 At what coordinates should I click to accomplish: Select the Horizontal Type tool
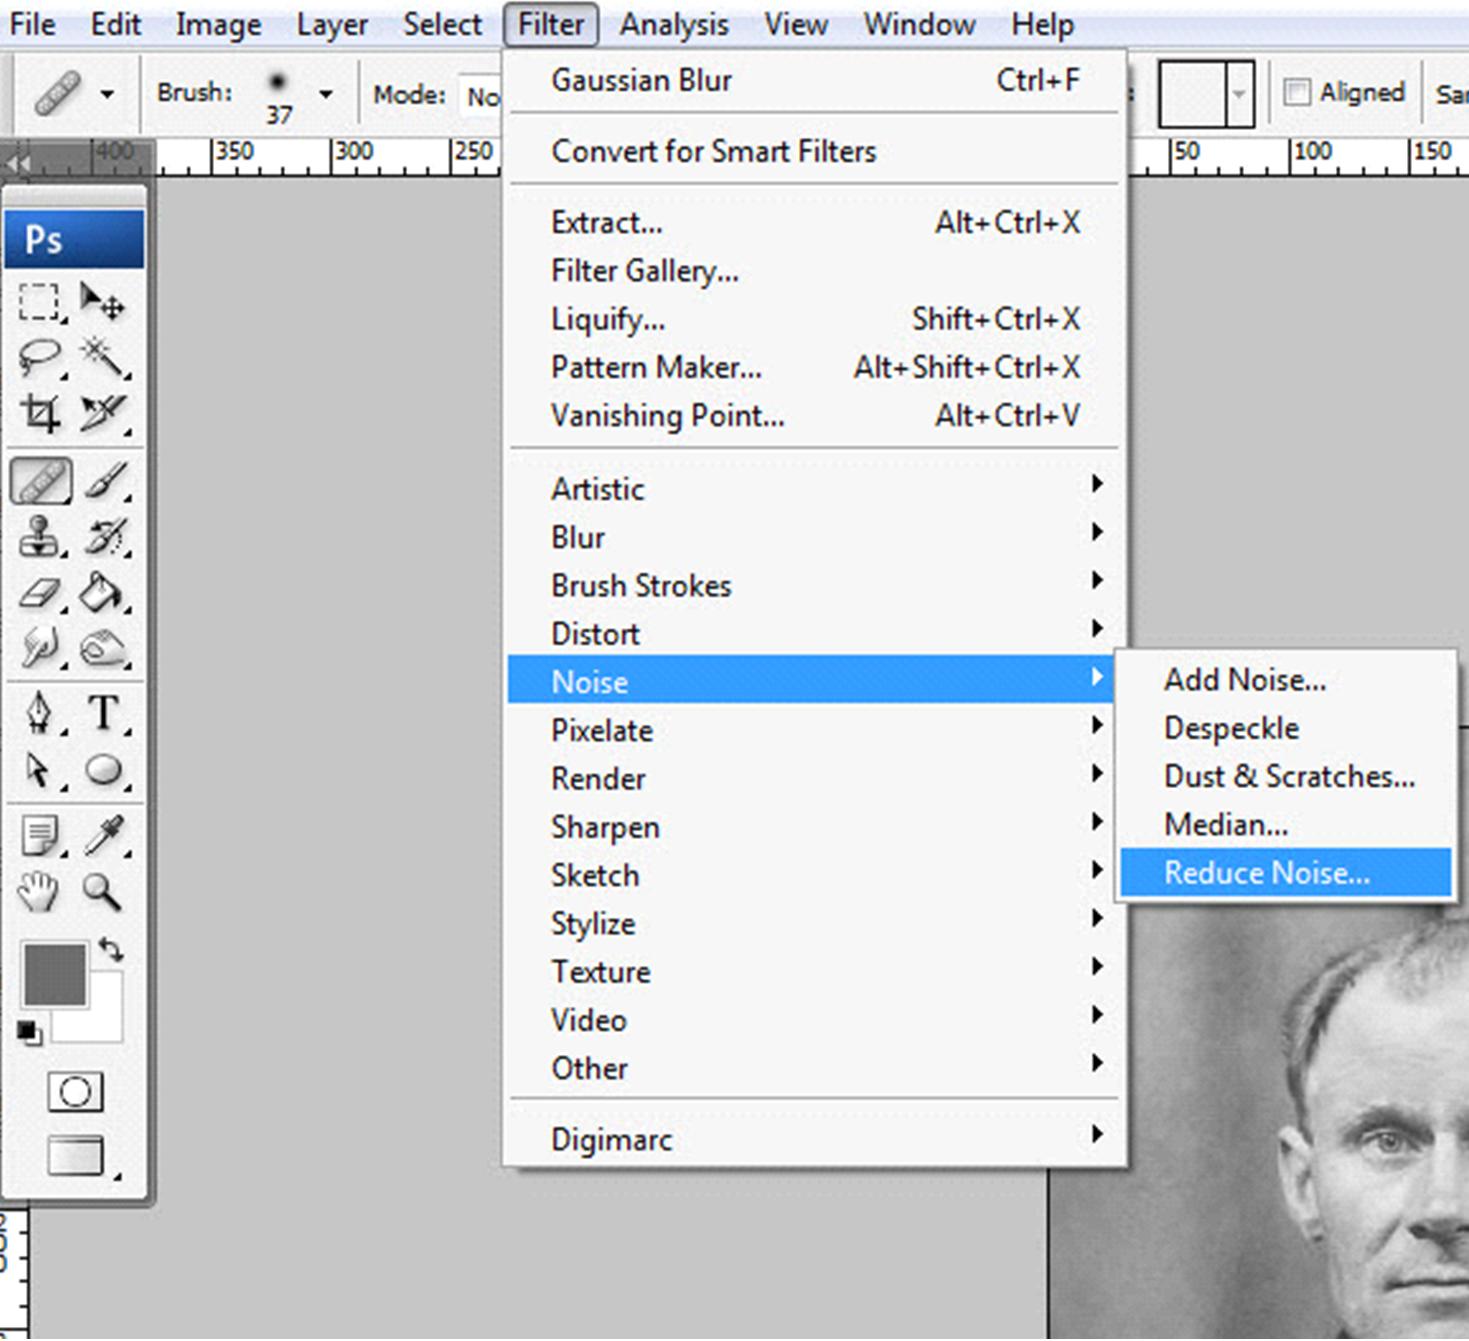[x=103, y=713]
